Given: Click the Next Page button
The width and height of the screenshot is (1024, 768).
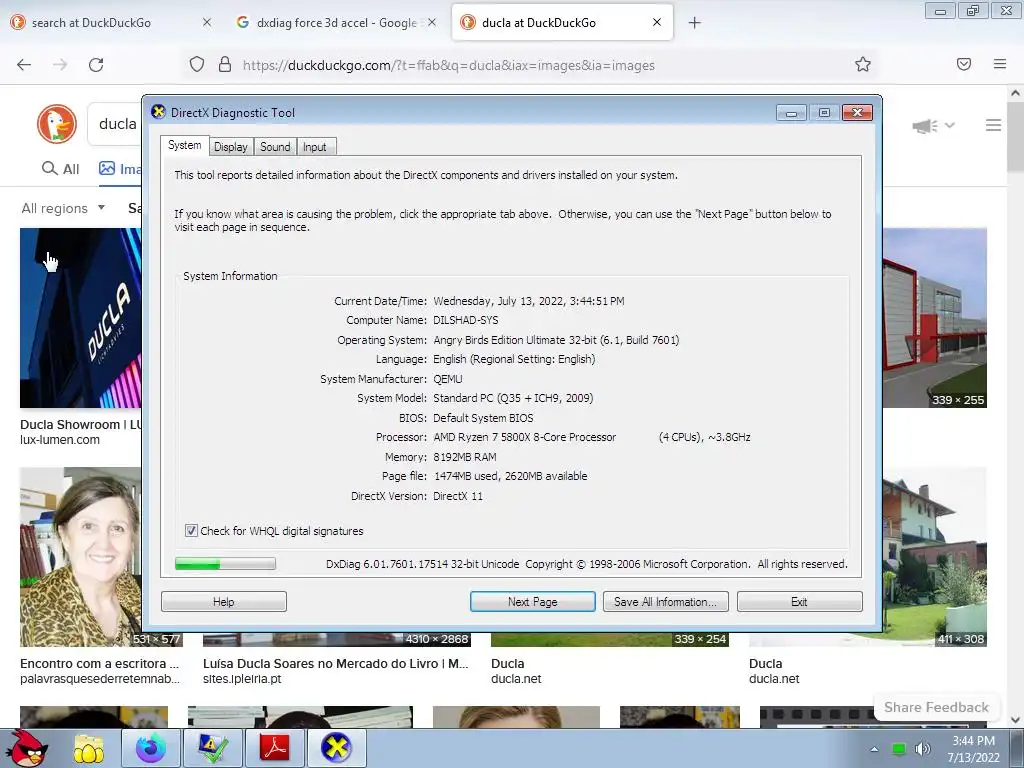Looking at the screenshot, I should (x=532, y=601).
